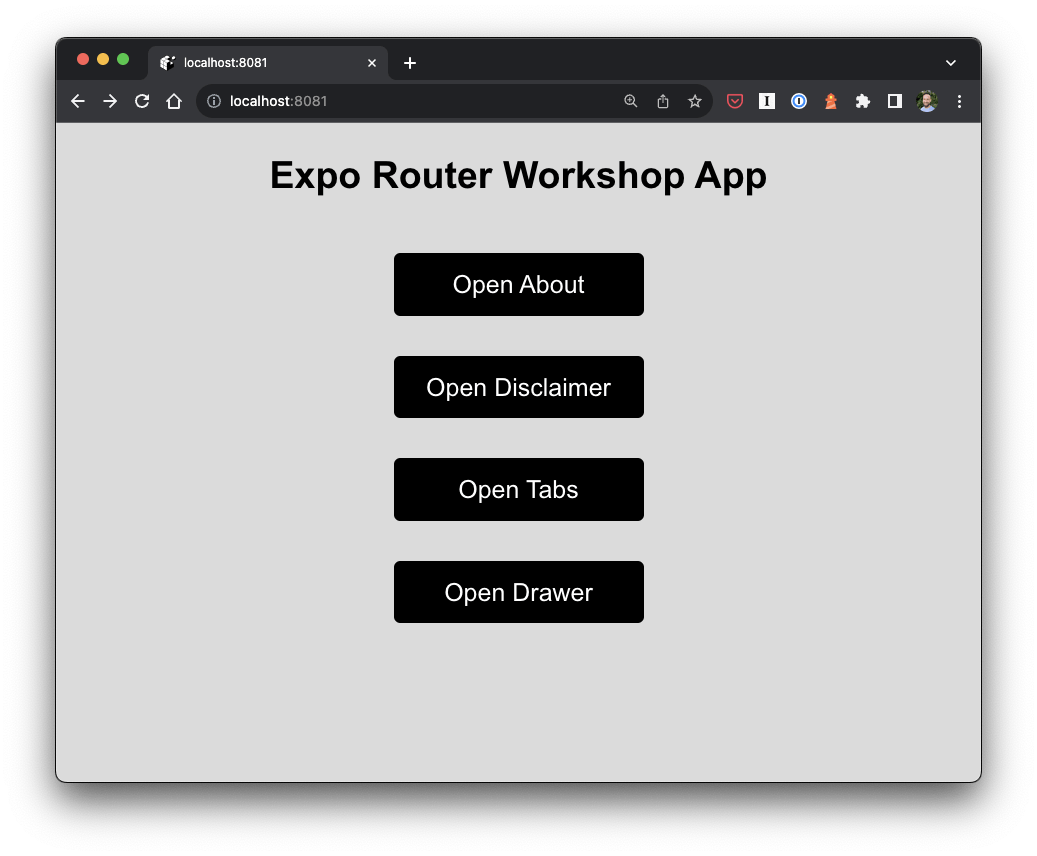This screenshot has width=1037, height=856.
Task: Share this page via share icon
Action: tap(663, 101)
